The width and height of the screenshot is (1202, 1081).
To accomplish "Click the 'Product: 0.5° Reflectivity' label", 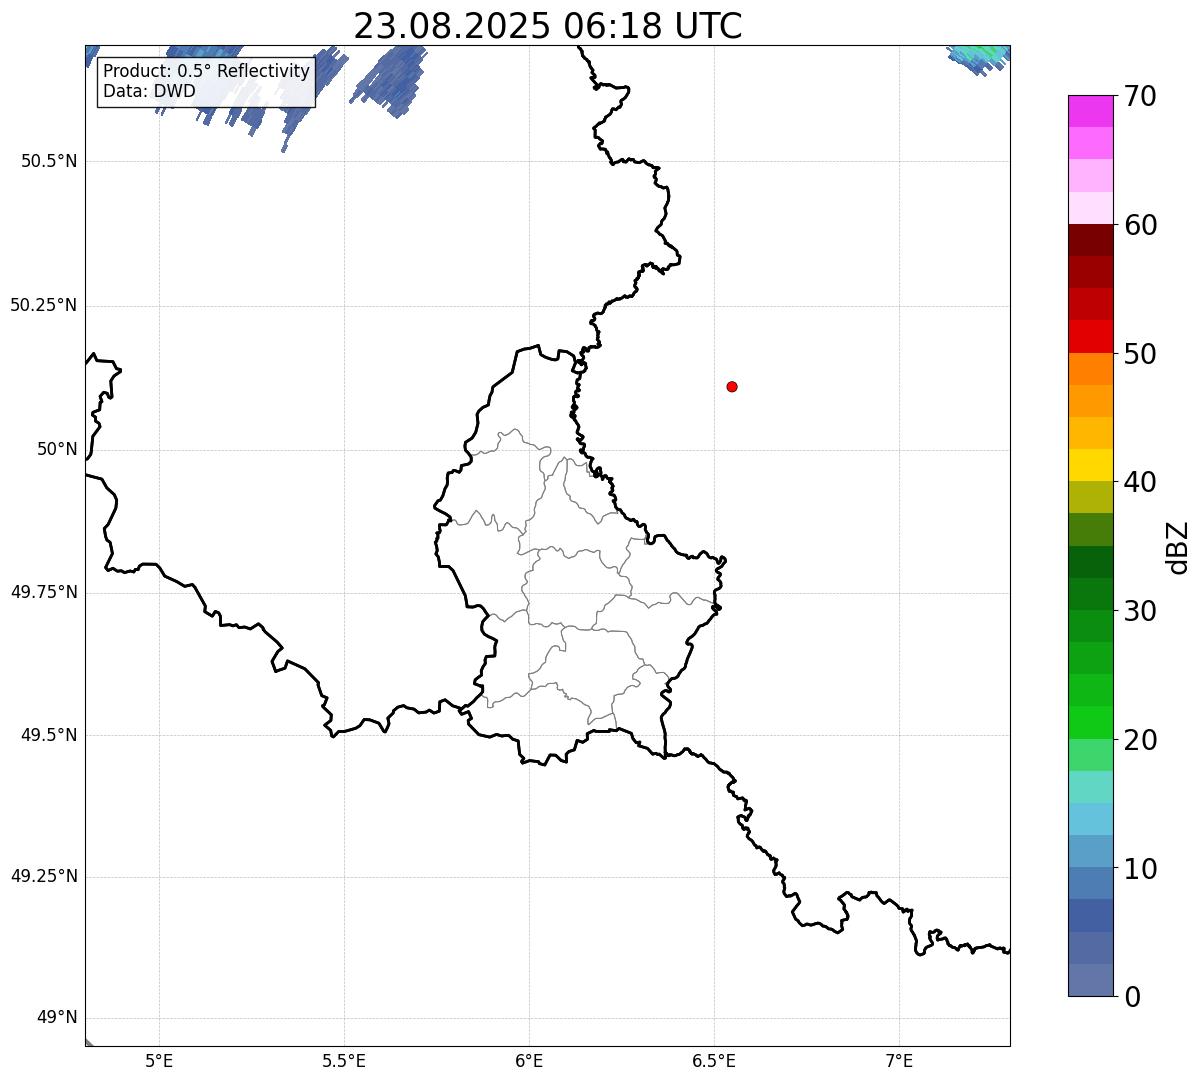I will (207, 72).
